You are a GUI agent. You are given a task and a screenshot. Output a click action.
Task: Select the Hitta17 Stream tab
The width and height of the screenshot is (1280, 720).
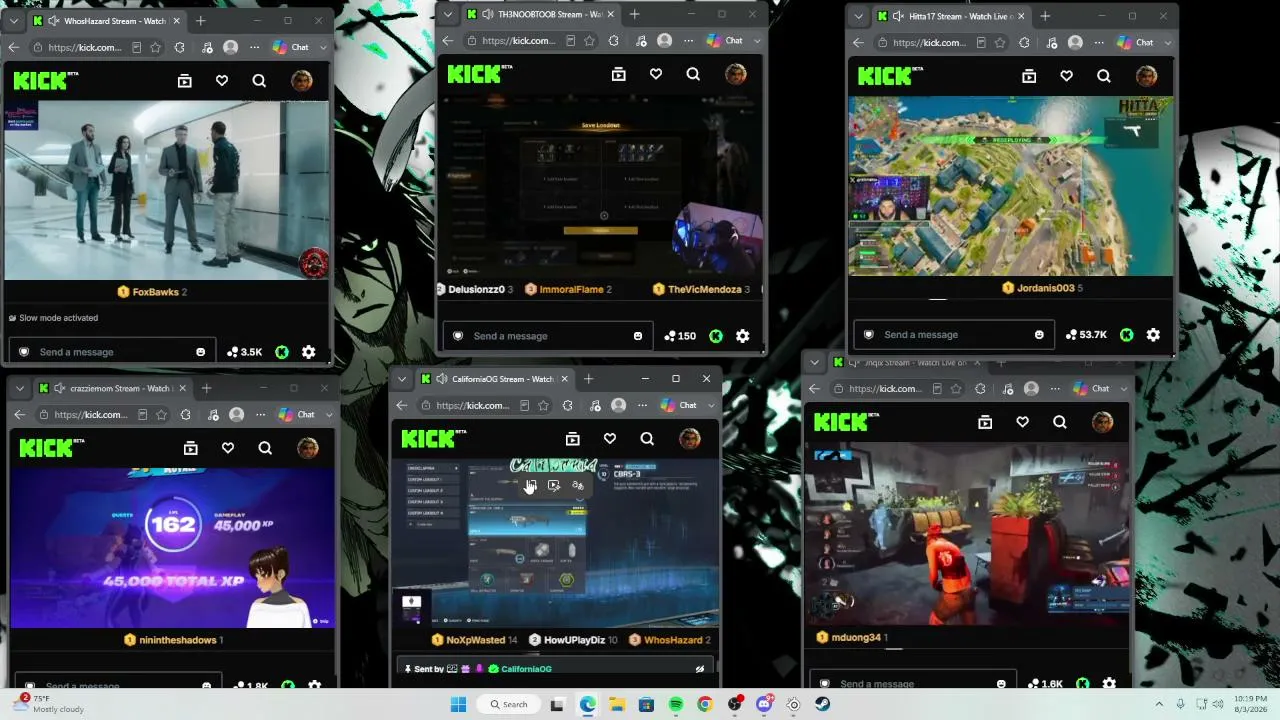[x=951, y=16]
